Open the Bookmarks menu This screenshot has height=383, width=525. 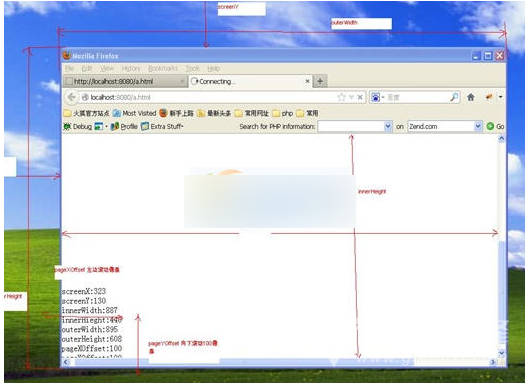(163, 69)
